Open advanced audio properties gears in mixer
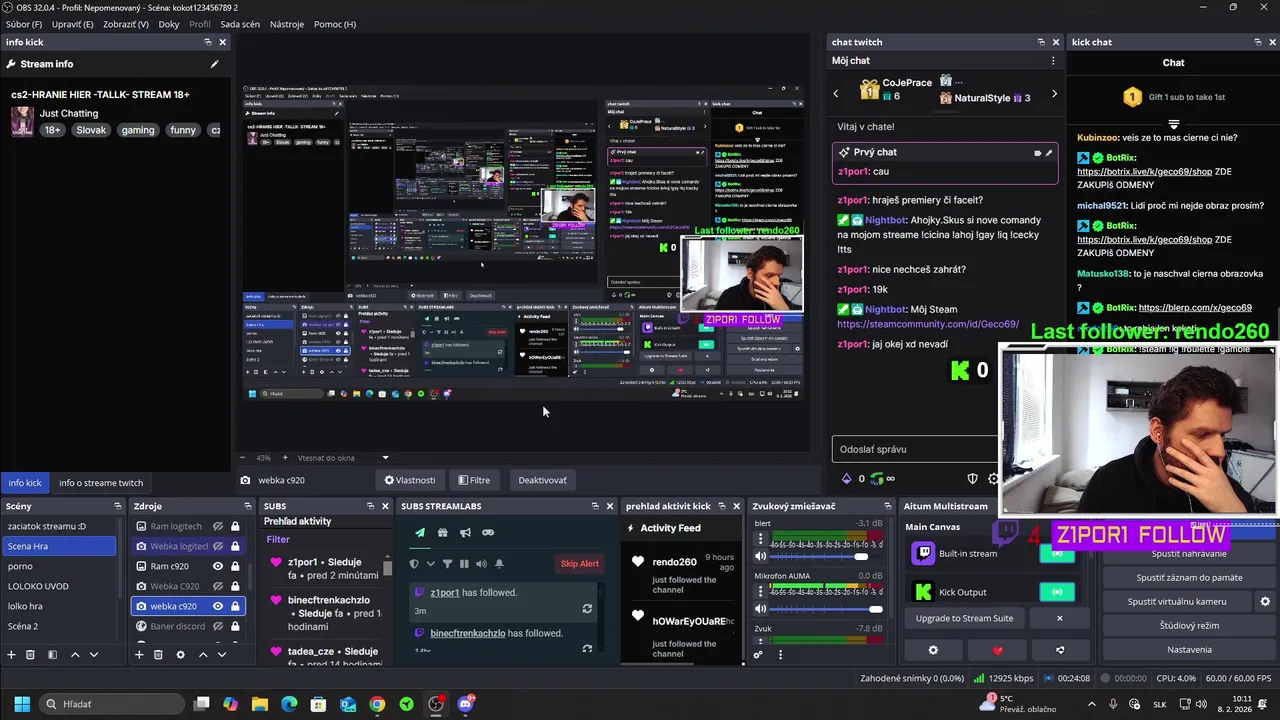 tap(758, 655)
